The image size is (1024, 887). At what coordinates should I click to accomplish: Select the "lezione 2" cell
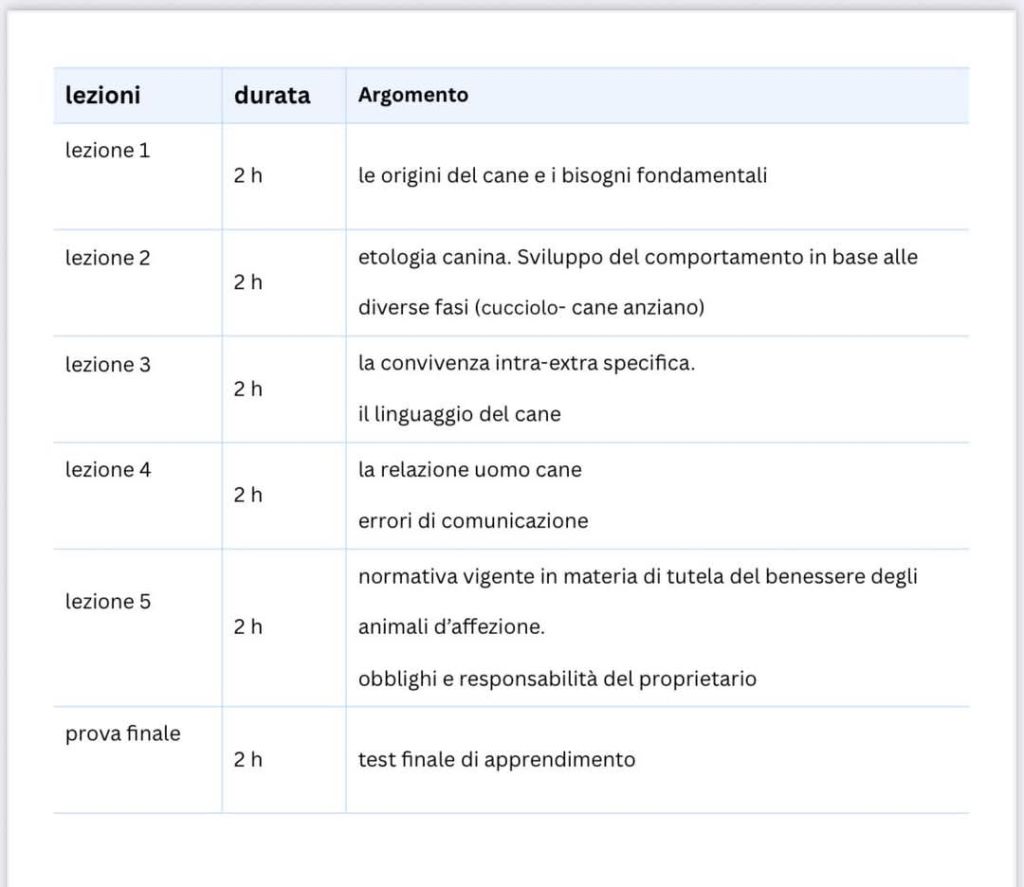tap(107, 258)
